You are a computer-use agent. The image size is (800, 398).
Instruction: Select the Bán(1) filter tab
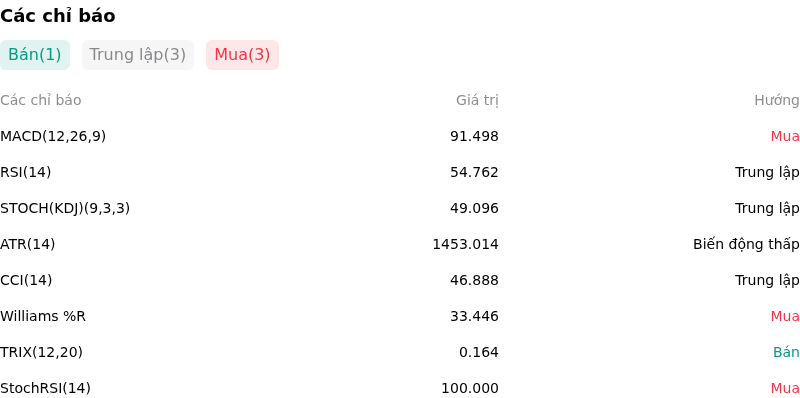pyautogui.click(x=35, y=55)
